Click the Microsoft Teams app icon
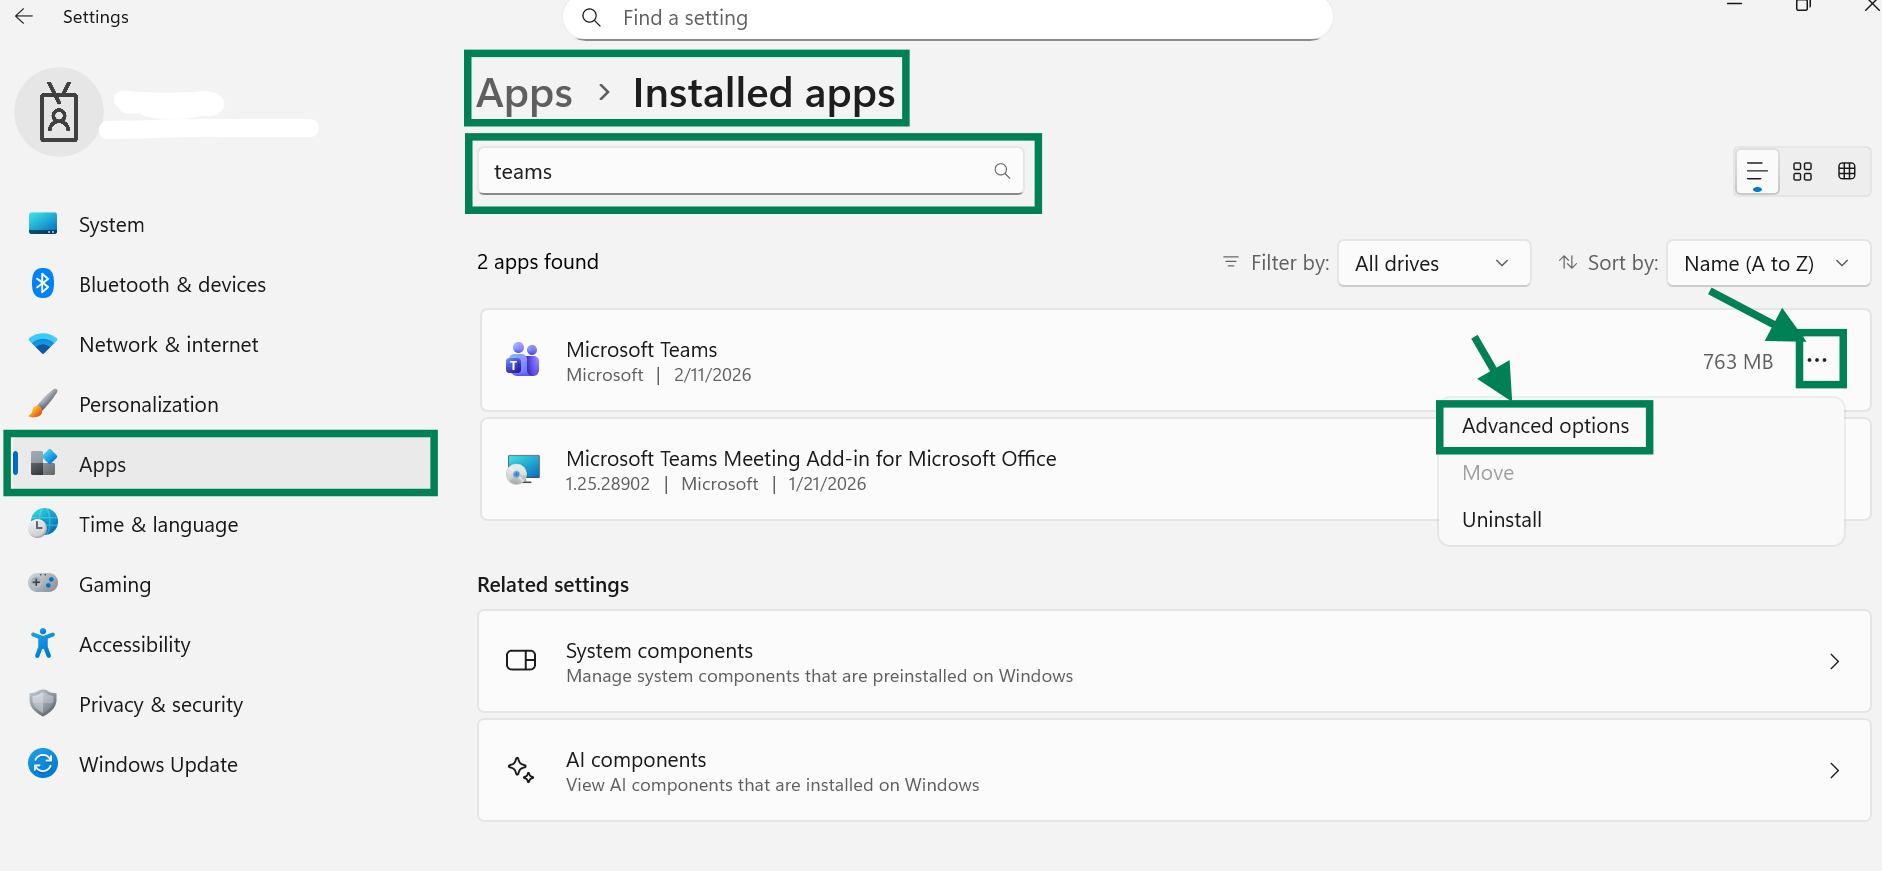The height and width of the screenshot is (871, 1882). click(522, 360)
